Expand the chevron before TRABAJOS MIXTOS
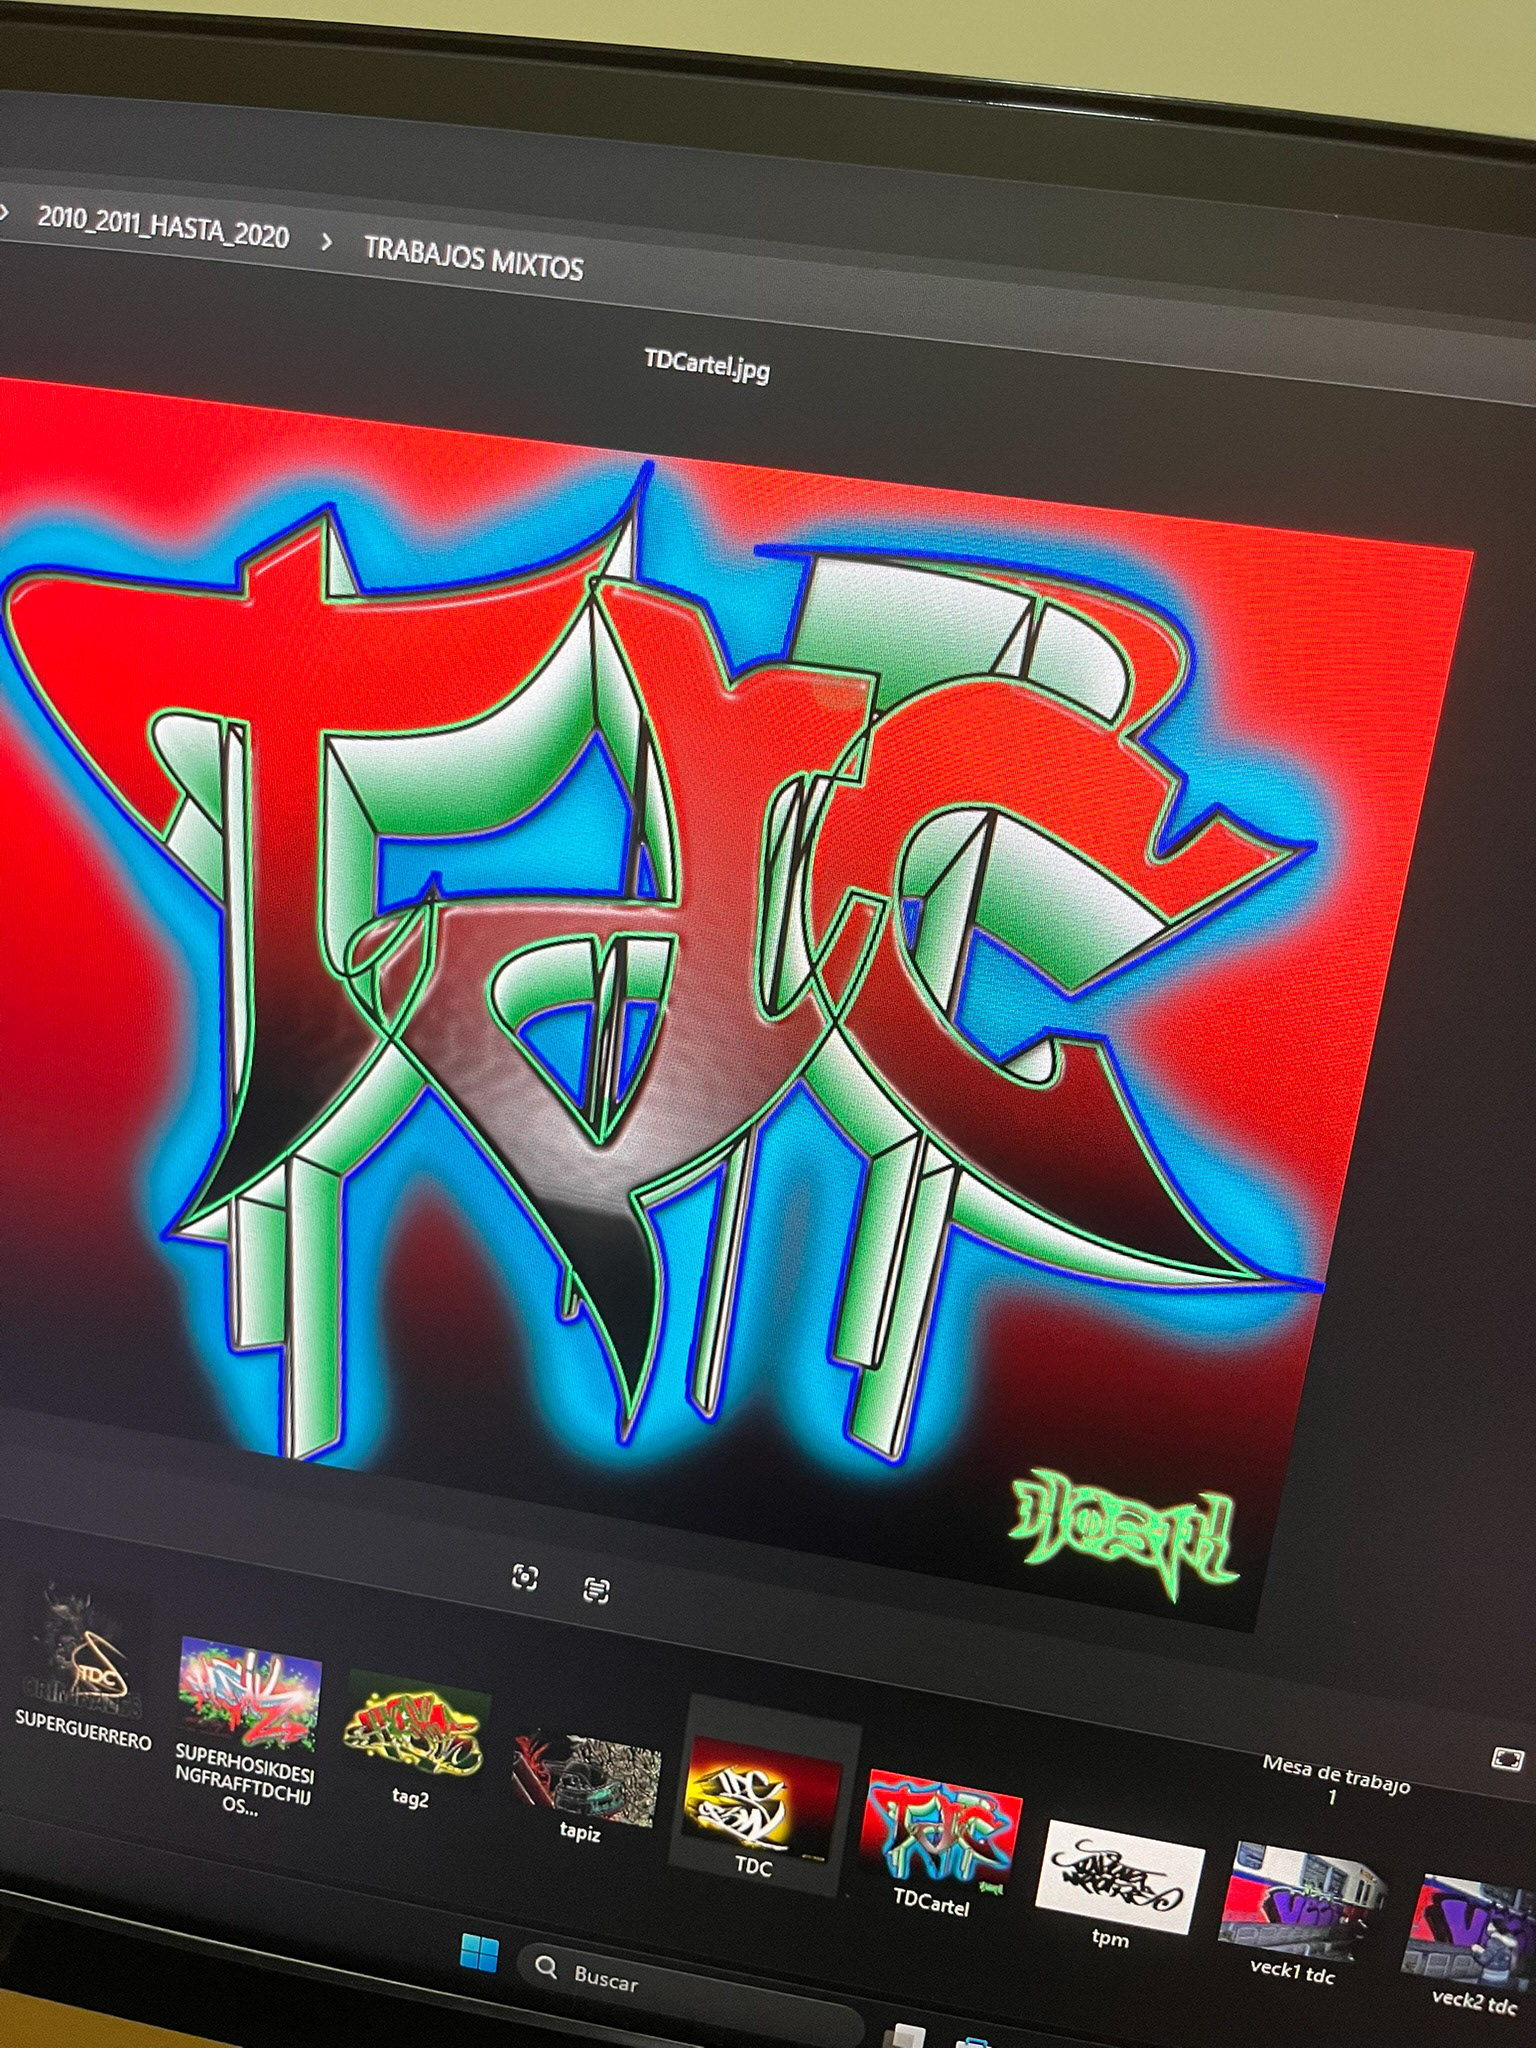 coord(327,241)
